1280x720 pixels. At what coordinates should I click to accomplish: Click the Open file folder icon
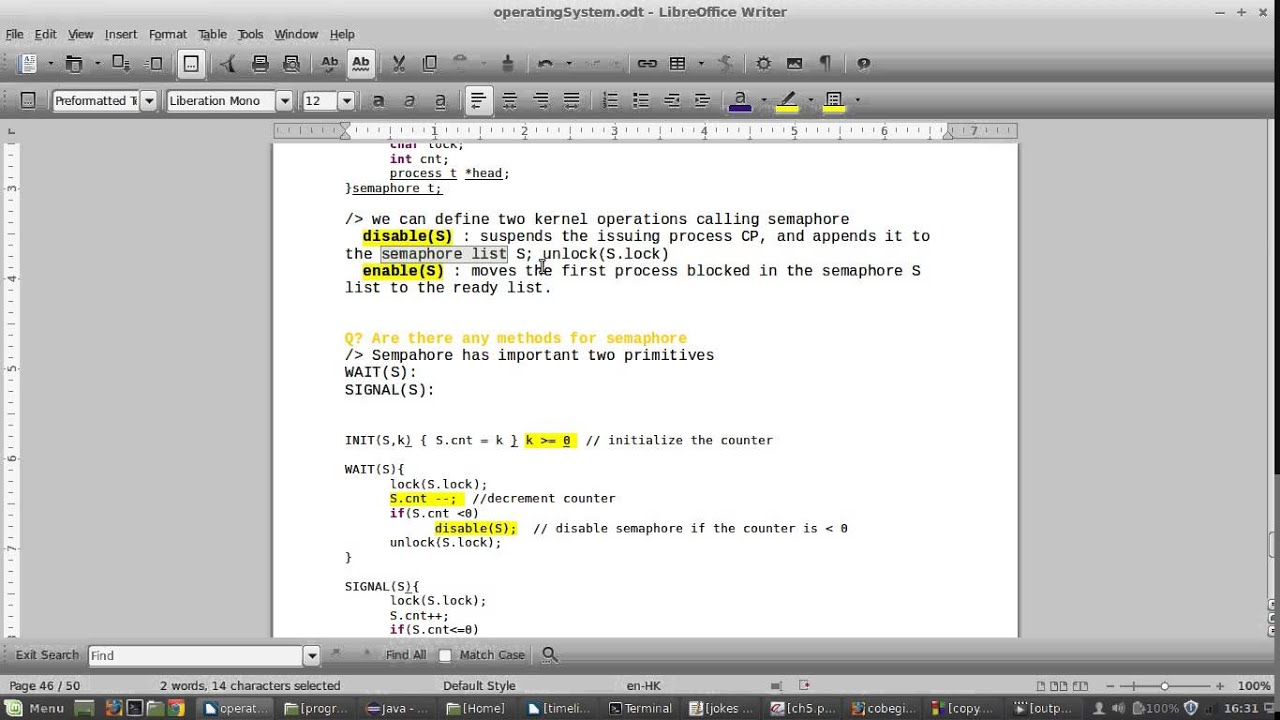(74, 64)
